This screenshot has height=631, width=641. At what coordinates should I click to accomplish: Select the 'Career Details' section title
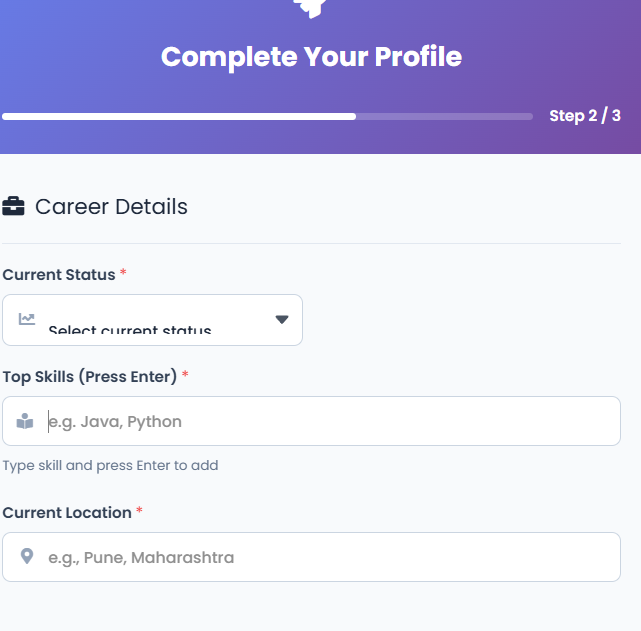coord(111,207)
